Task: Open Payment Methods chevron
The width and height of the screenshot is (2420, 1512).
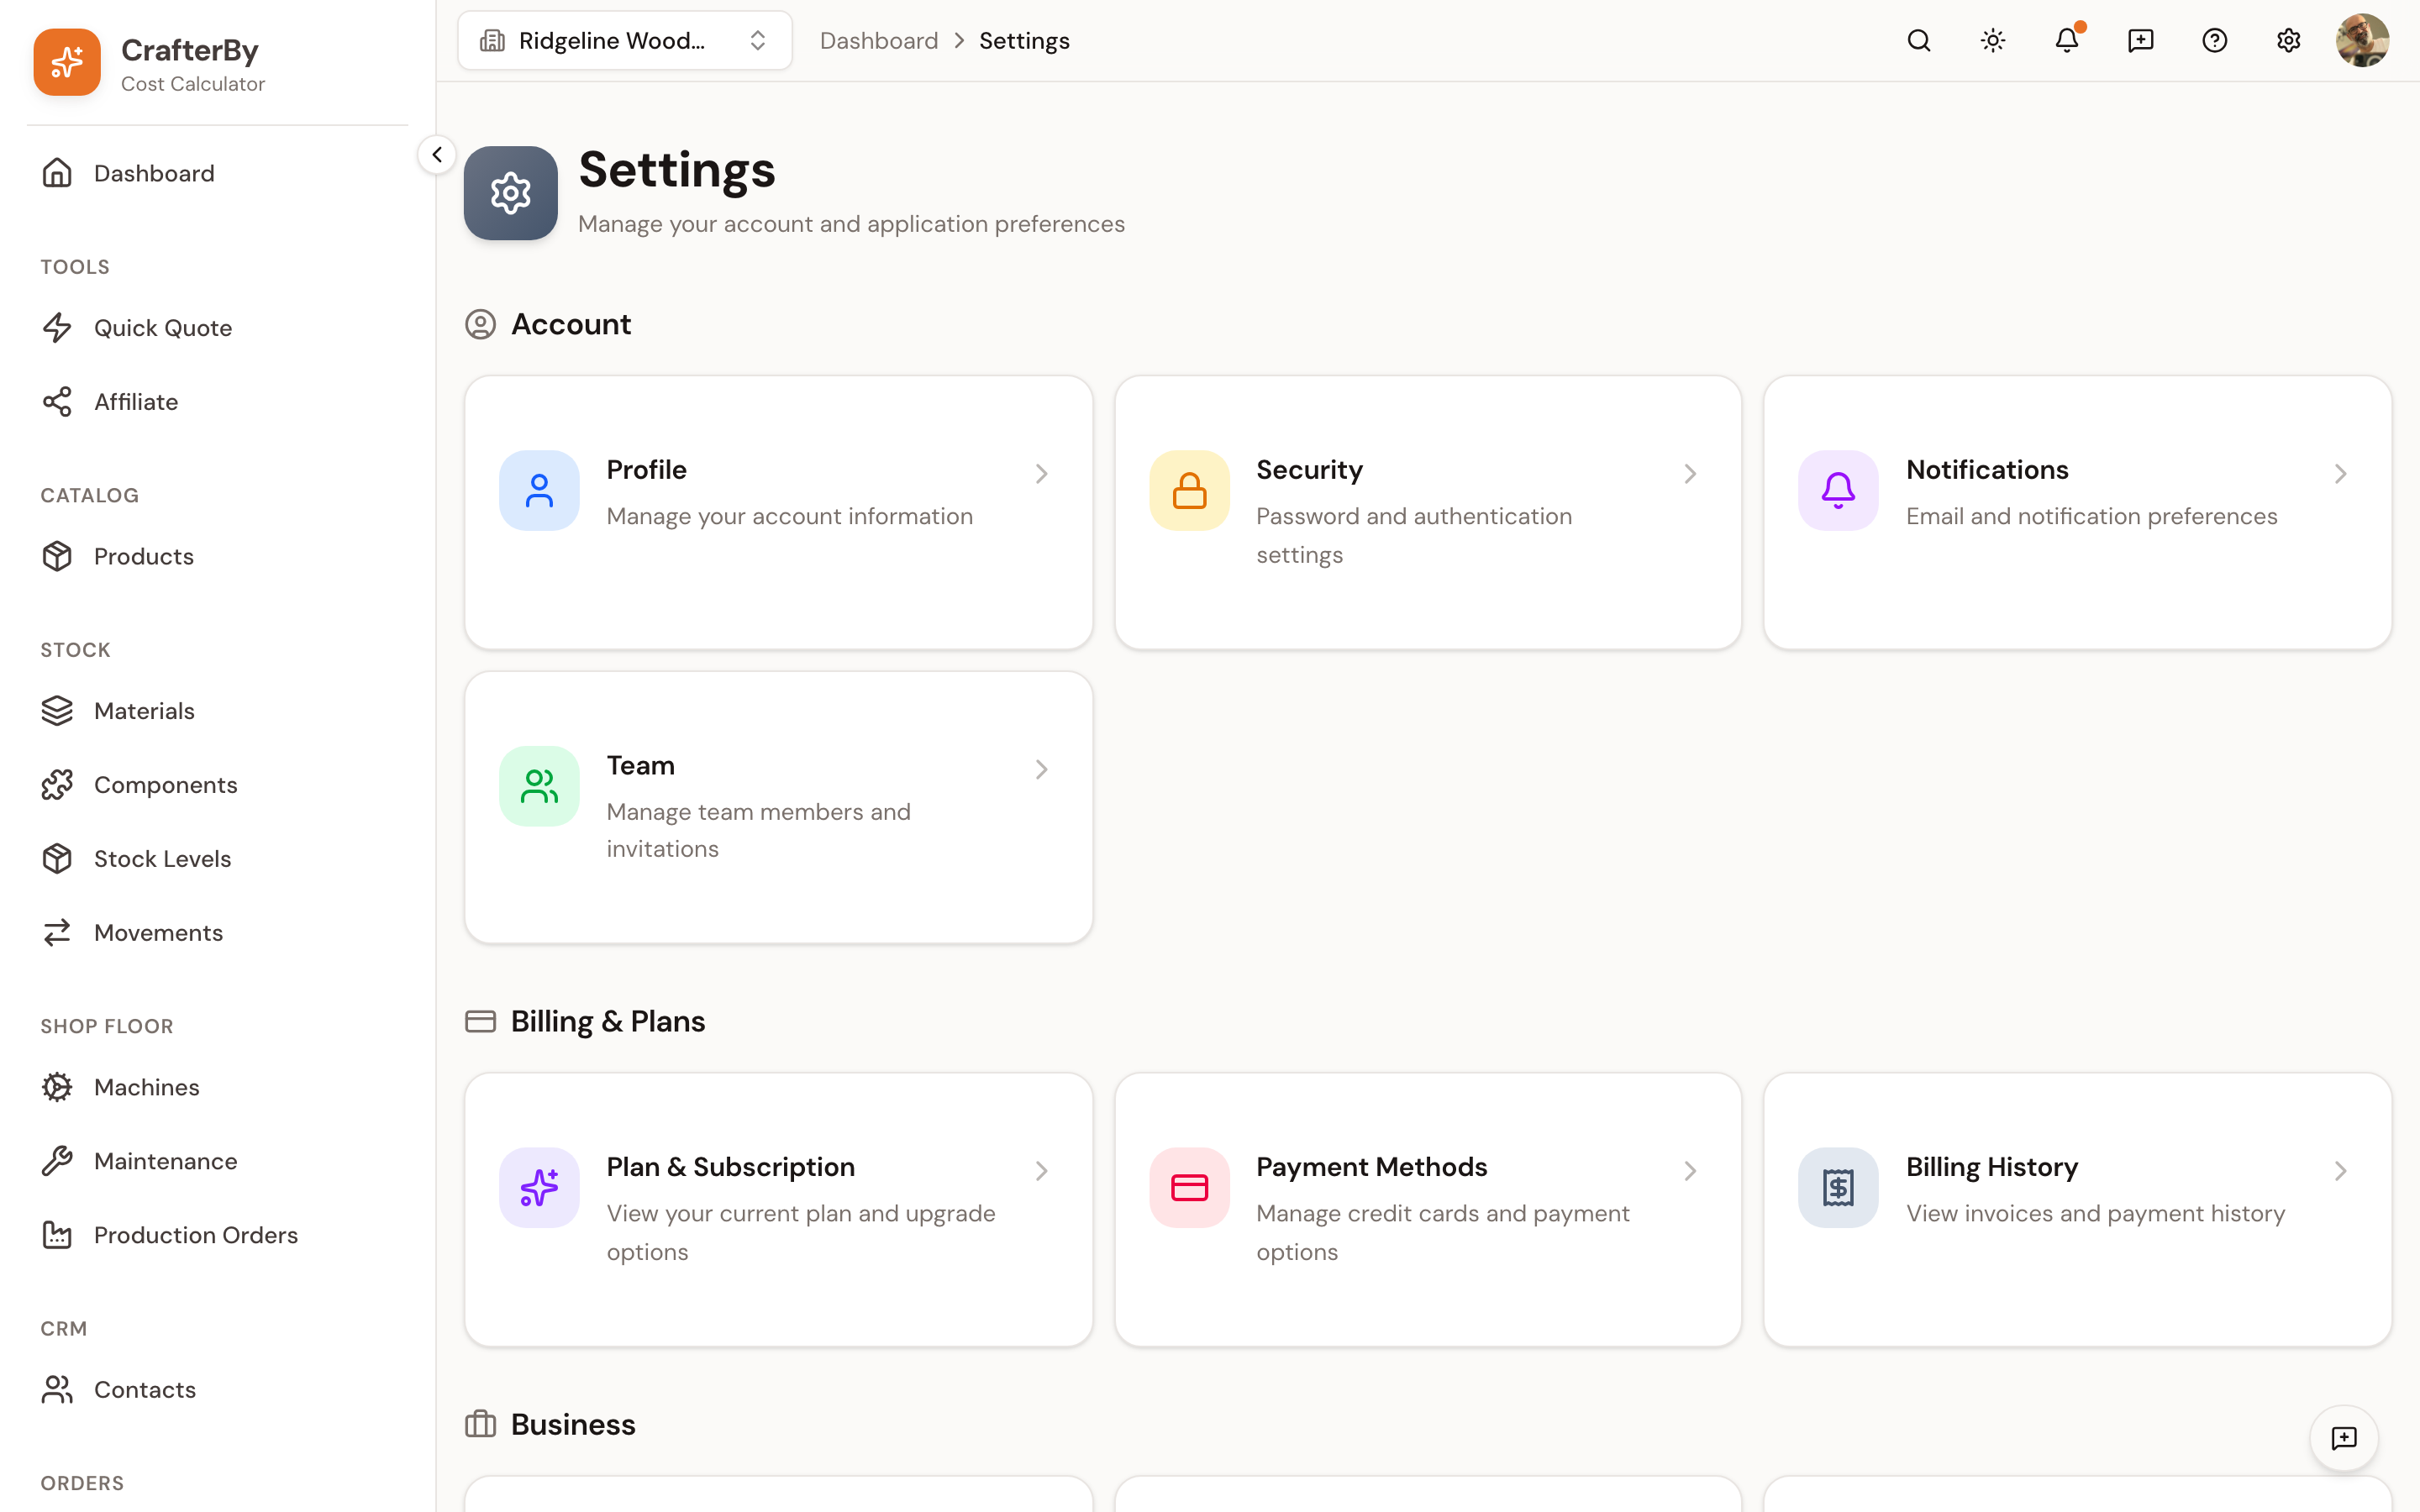Action: pos(1690,1171)
